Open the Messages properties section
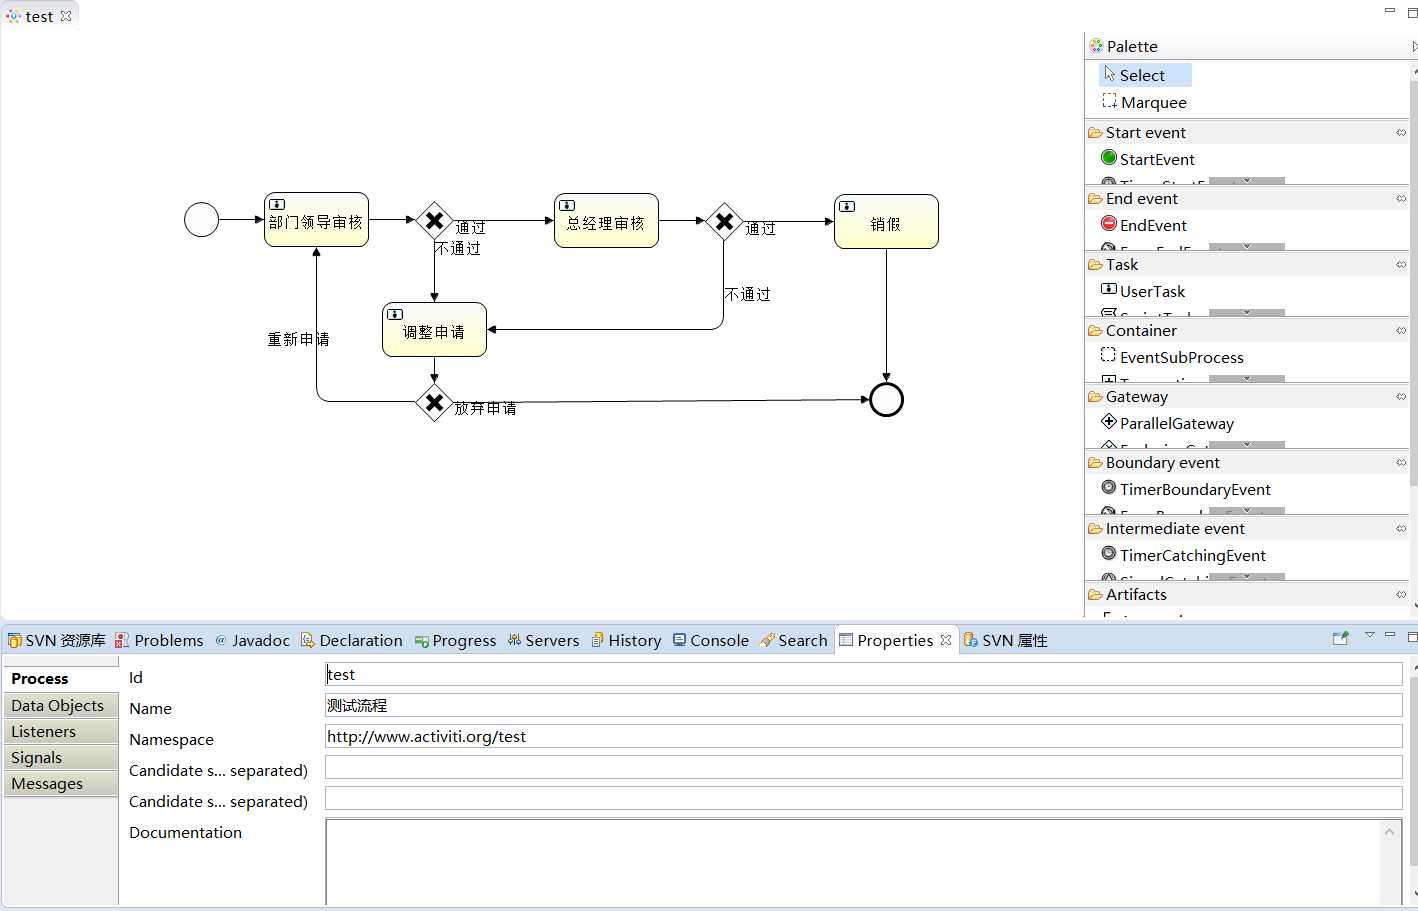The width and height of the screenshot is (1418, 911). pos(61,783)
